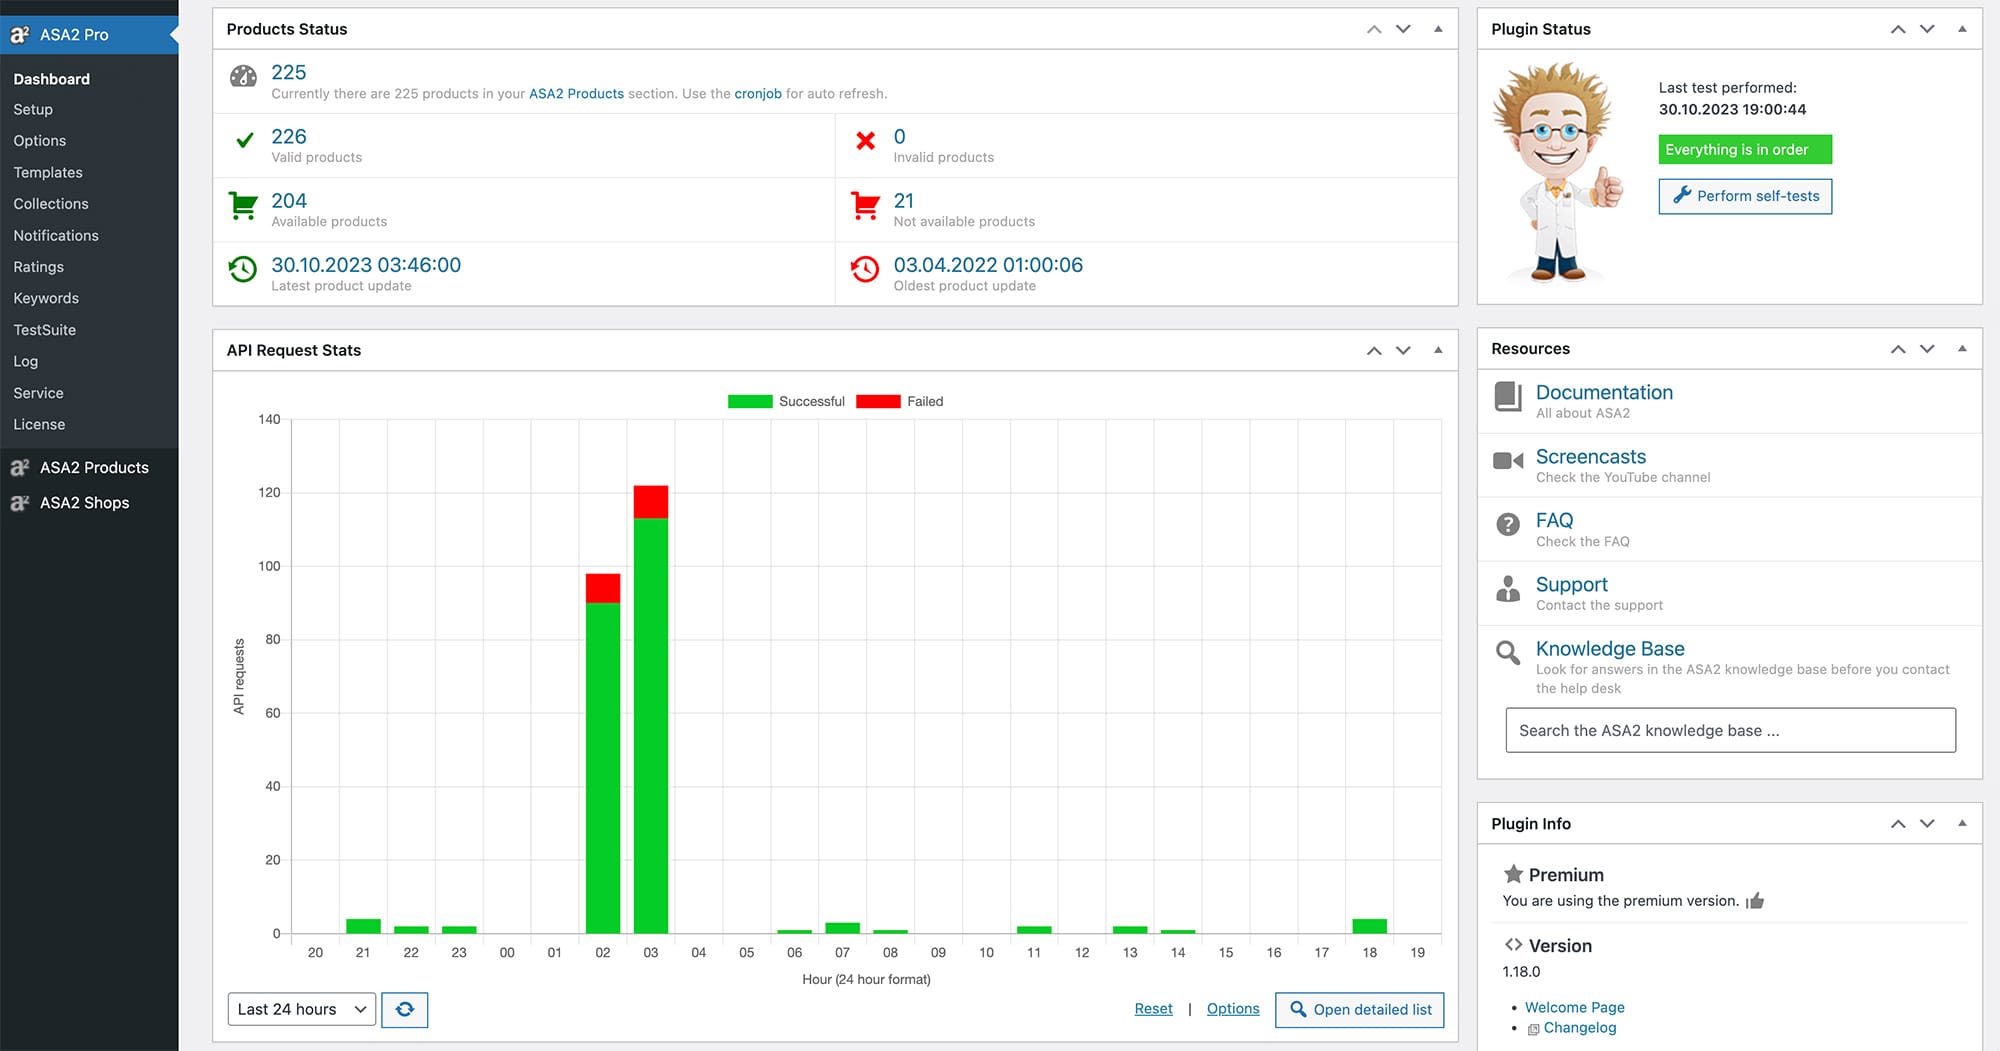Click the Options link below chart
2000x1051 pixels.
[x=1233, y=1009]
